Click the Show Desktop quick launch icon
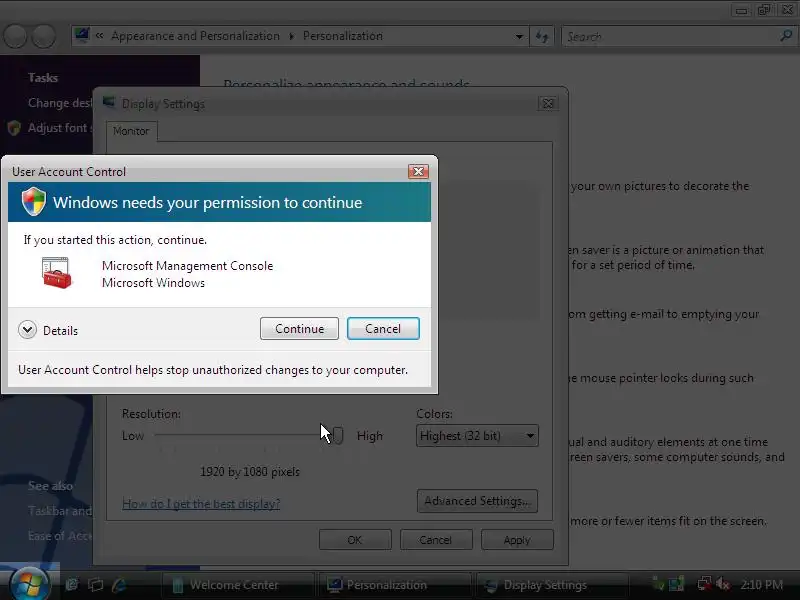Viewport: 800px width, 600px height. 72,585
